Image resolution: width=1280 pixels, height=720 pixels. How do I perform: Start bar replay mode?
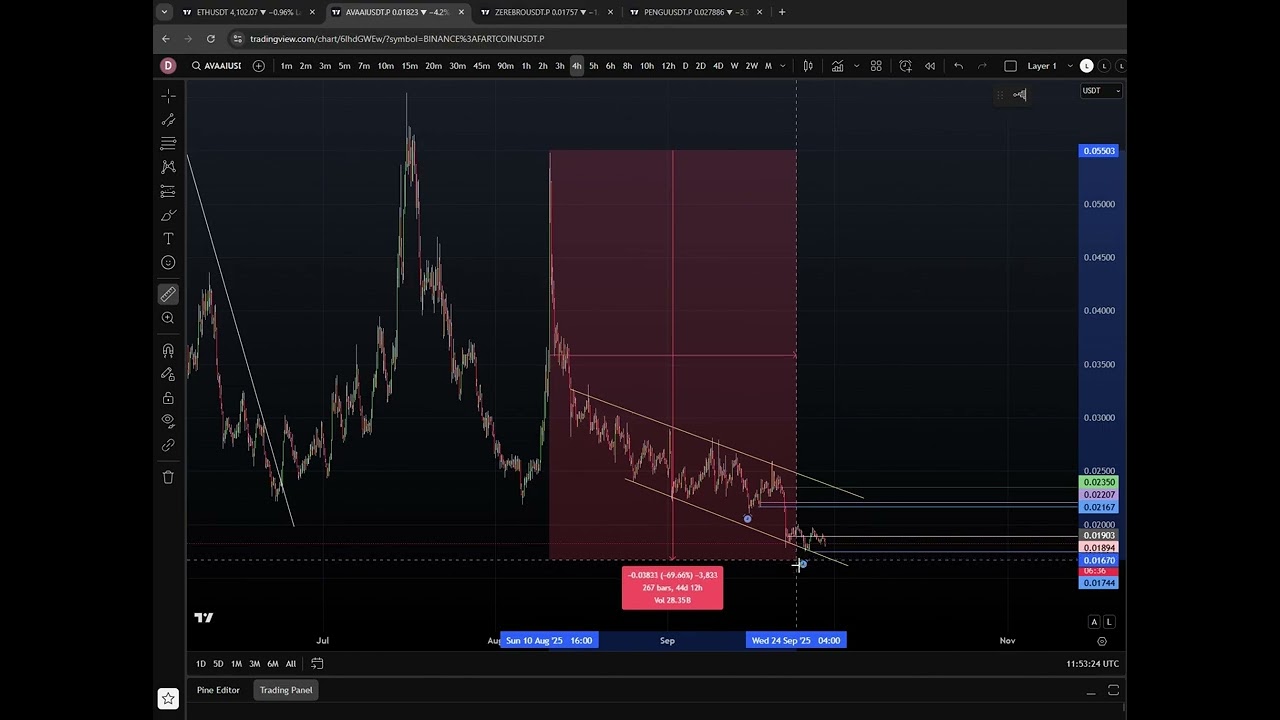pos(930,66)
